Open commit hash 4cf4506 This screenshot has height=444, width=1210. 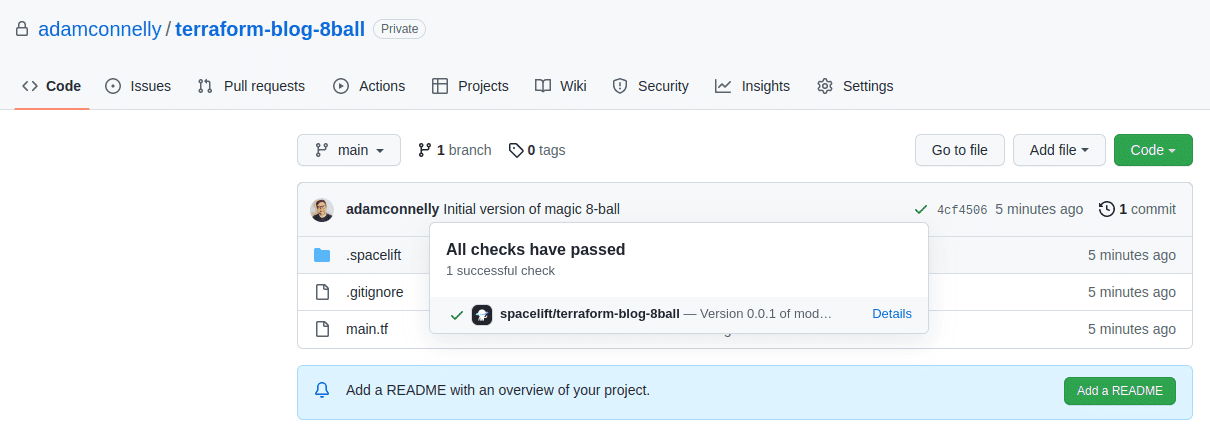(x=962, y=210)
